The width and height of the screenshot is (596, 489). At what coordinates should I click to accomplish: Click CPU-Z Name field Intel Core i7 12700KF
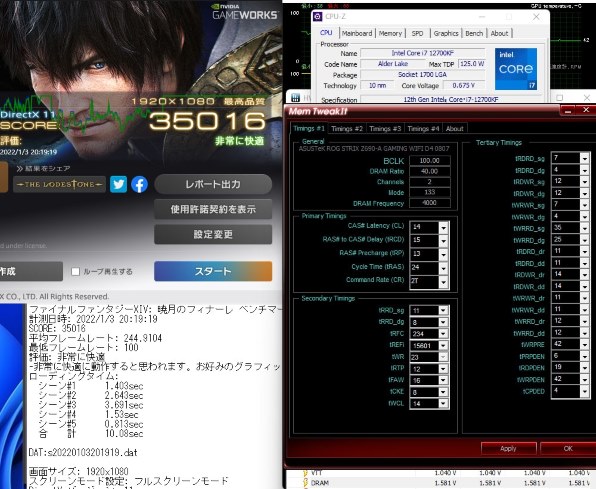423,53
